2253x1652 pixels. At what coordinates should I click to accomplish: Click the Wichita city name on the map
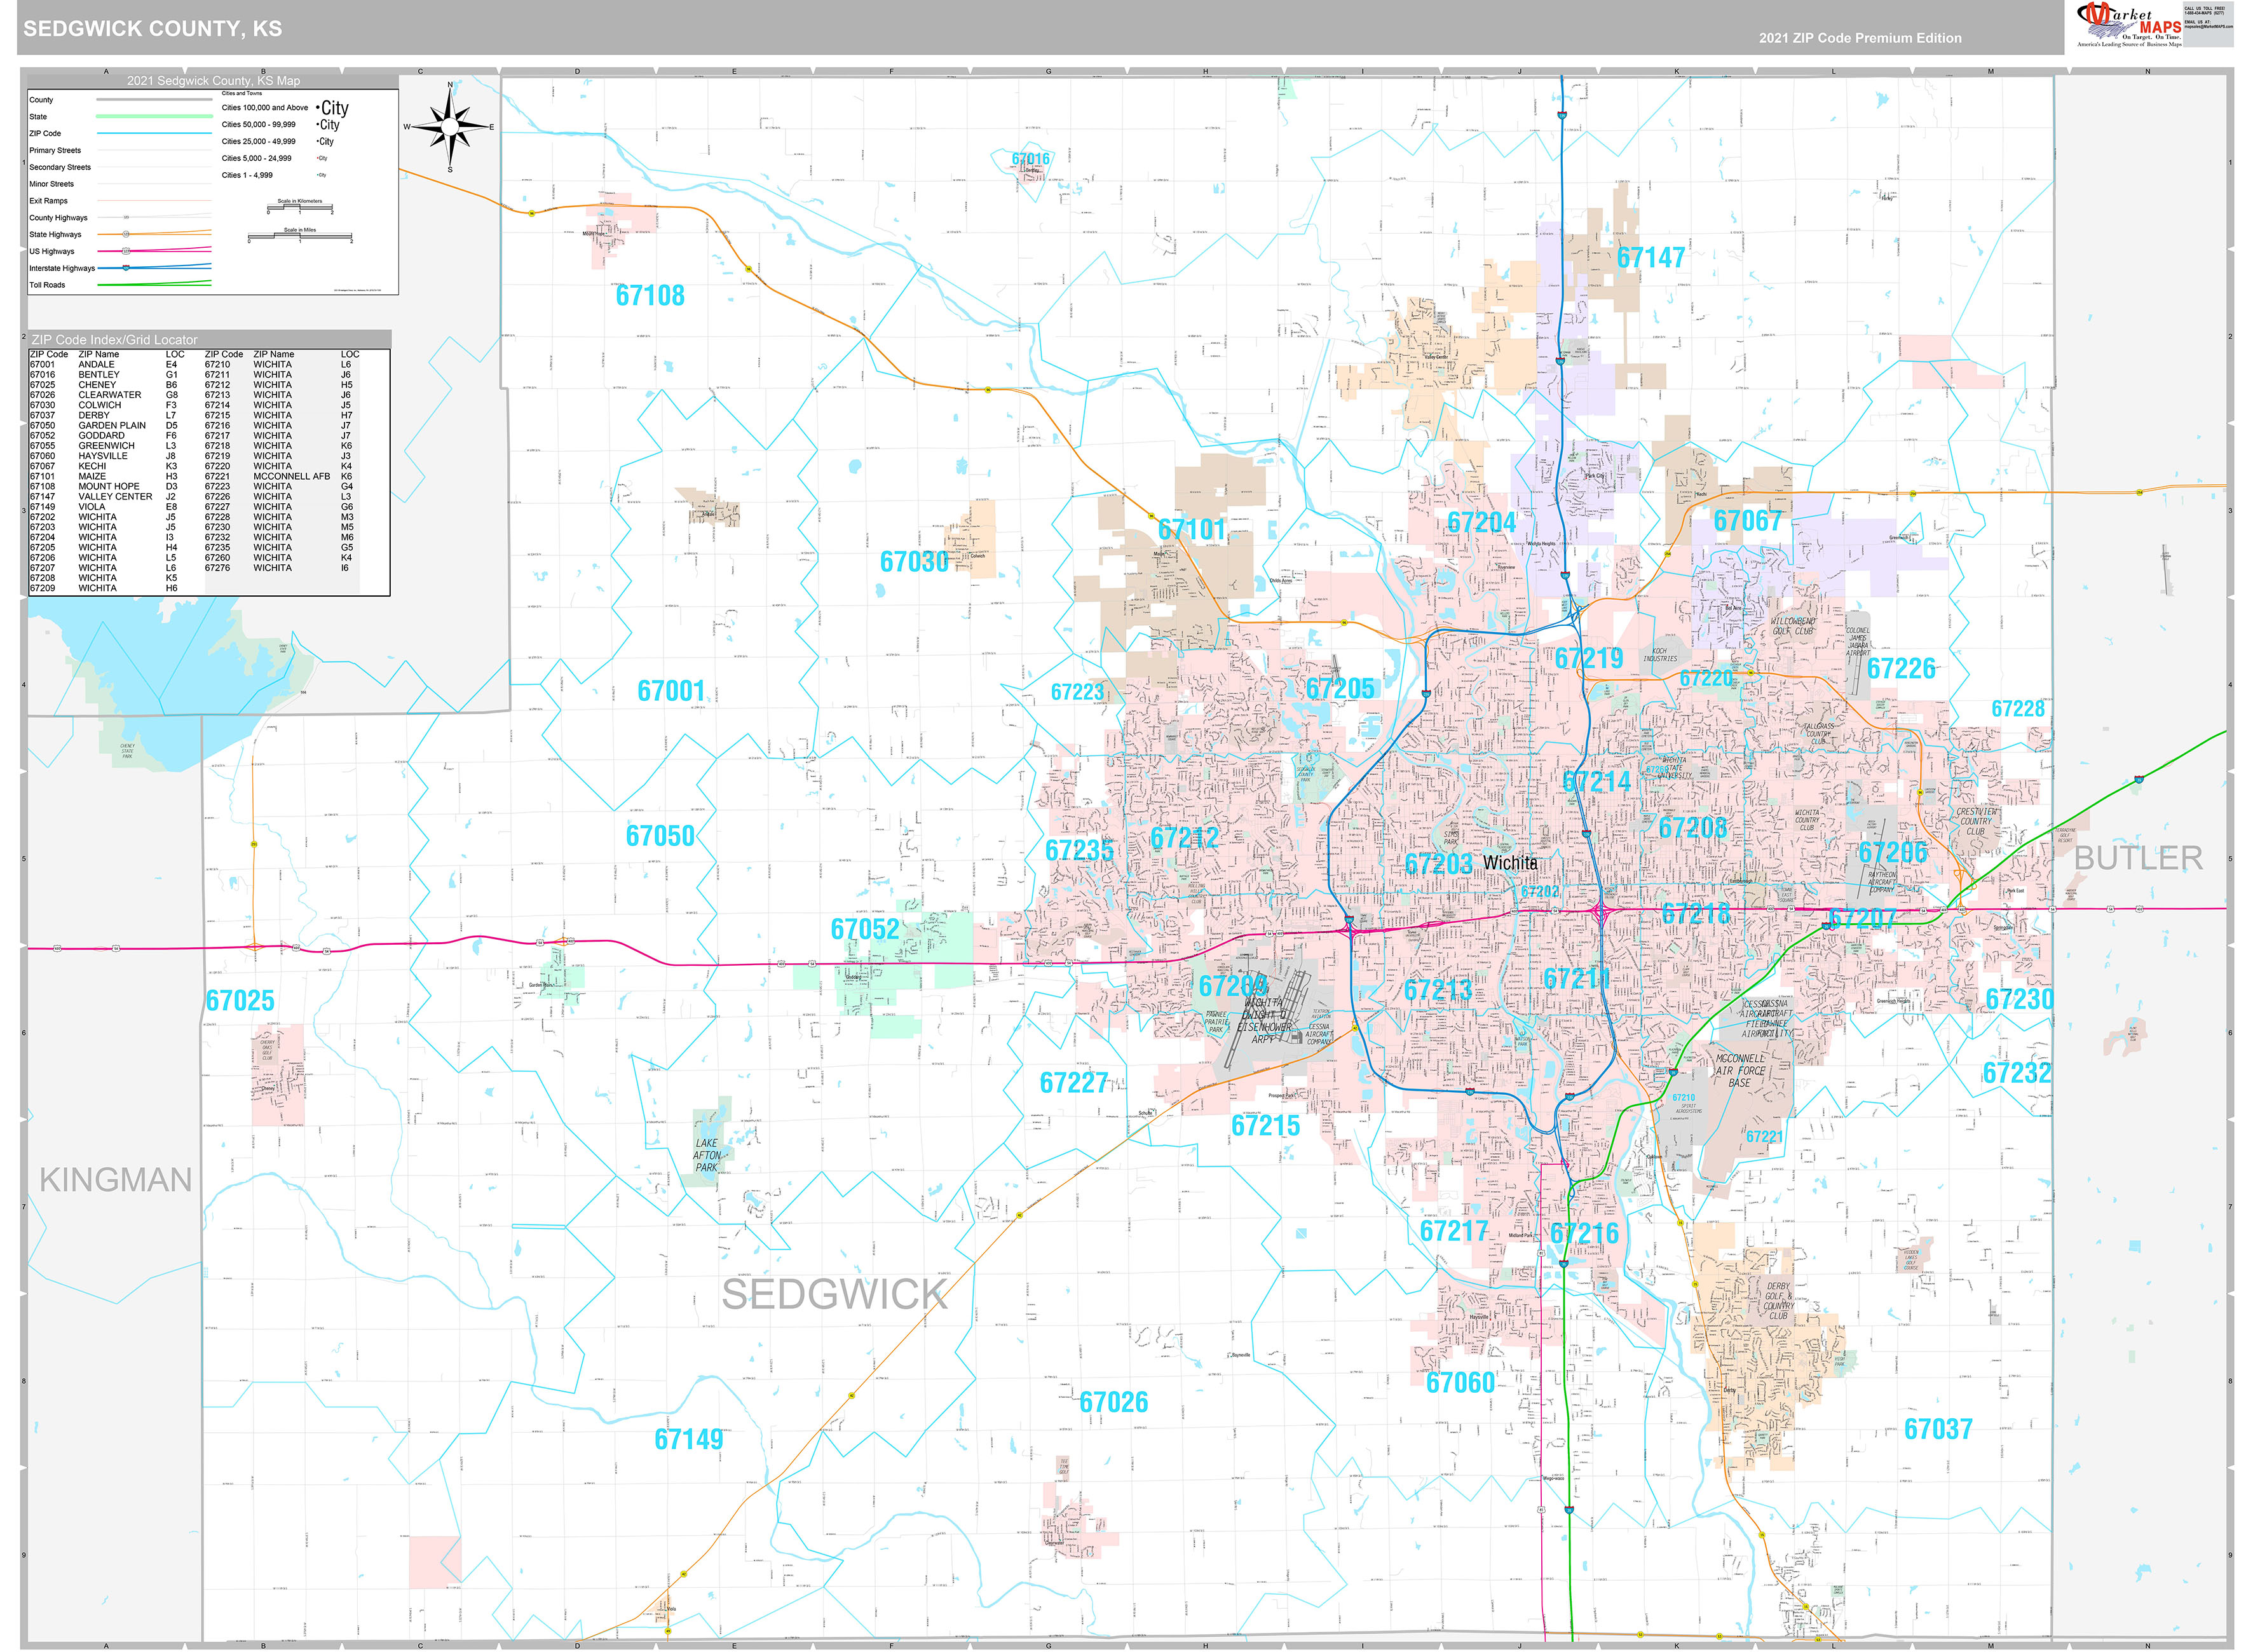[1510, 862]
